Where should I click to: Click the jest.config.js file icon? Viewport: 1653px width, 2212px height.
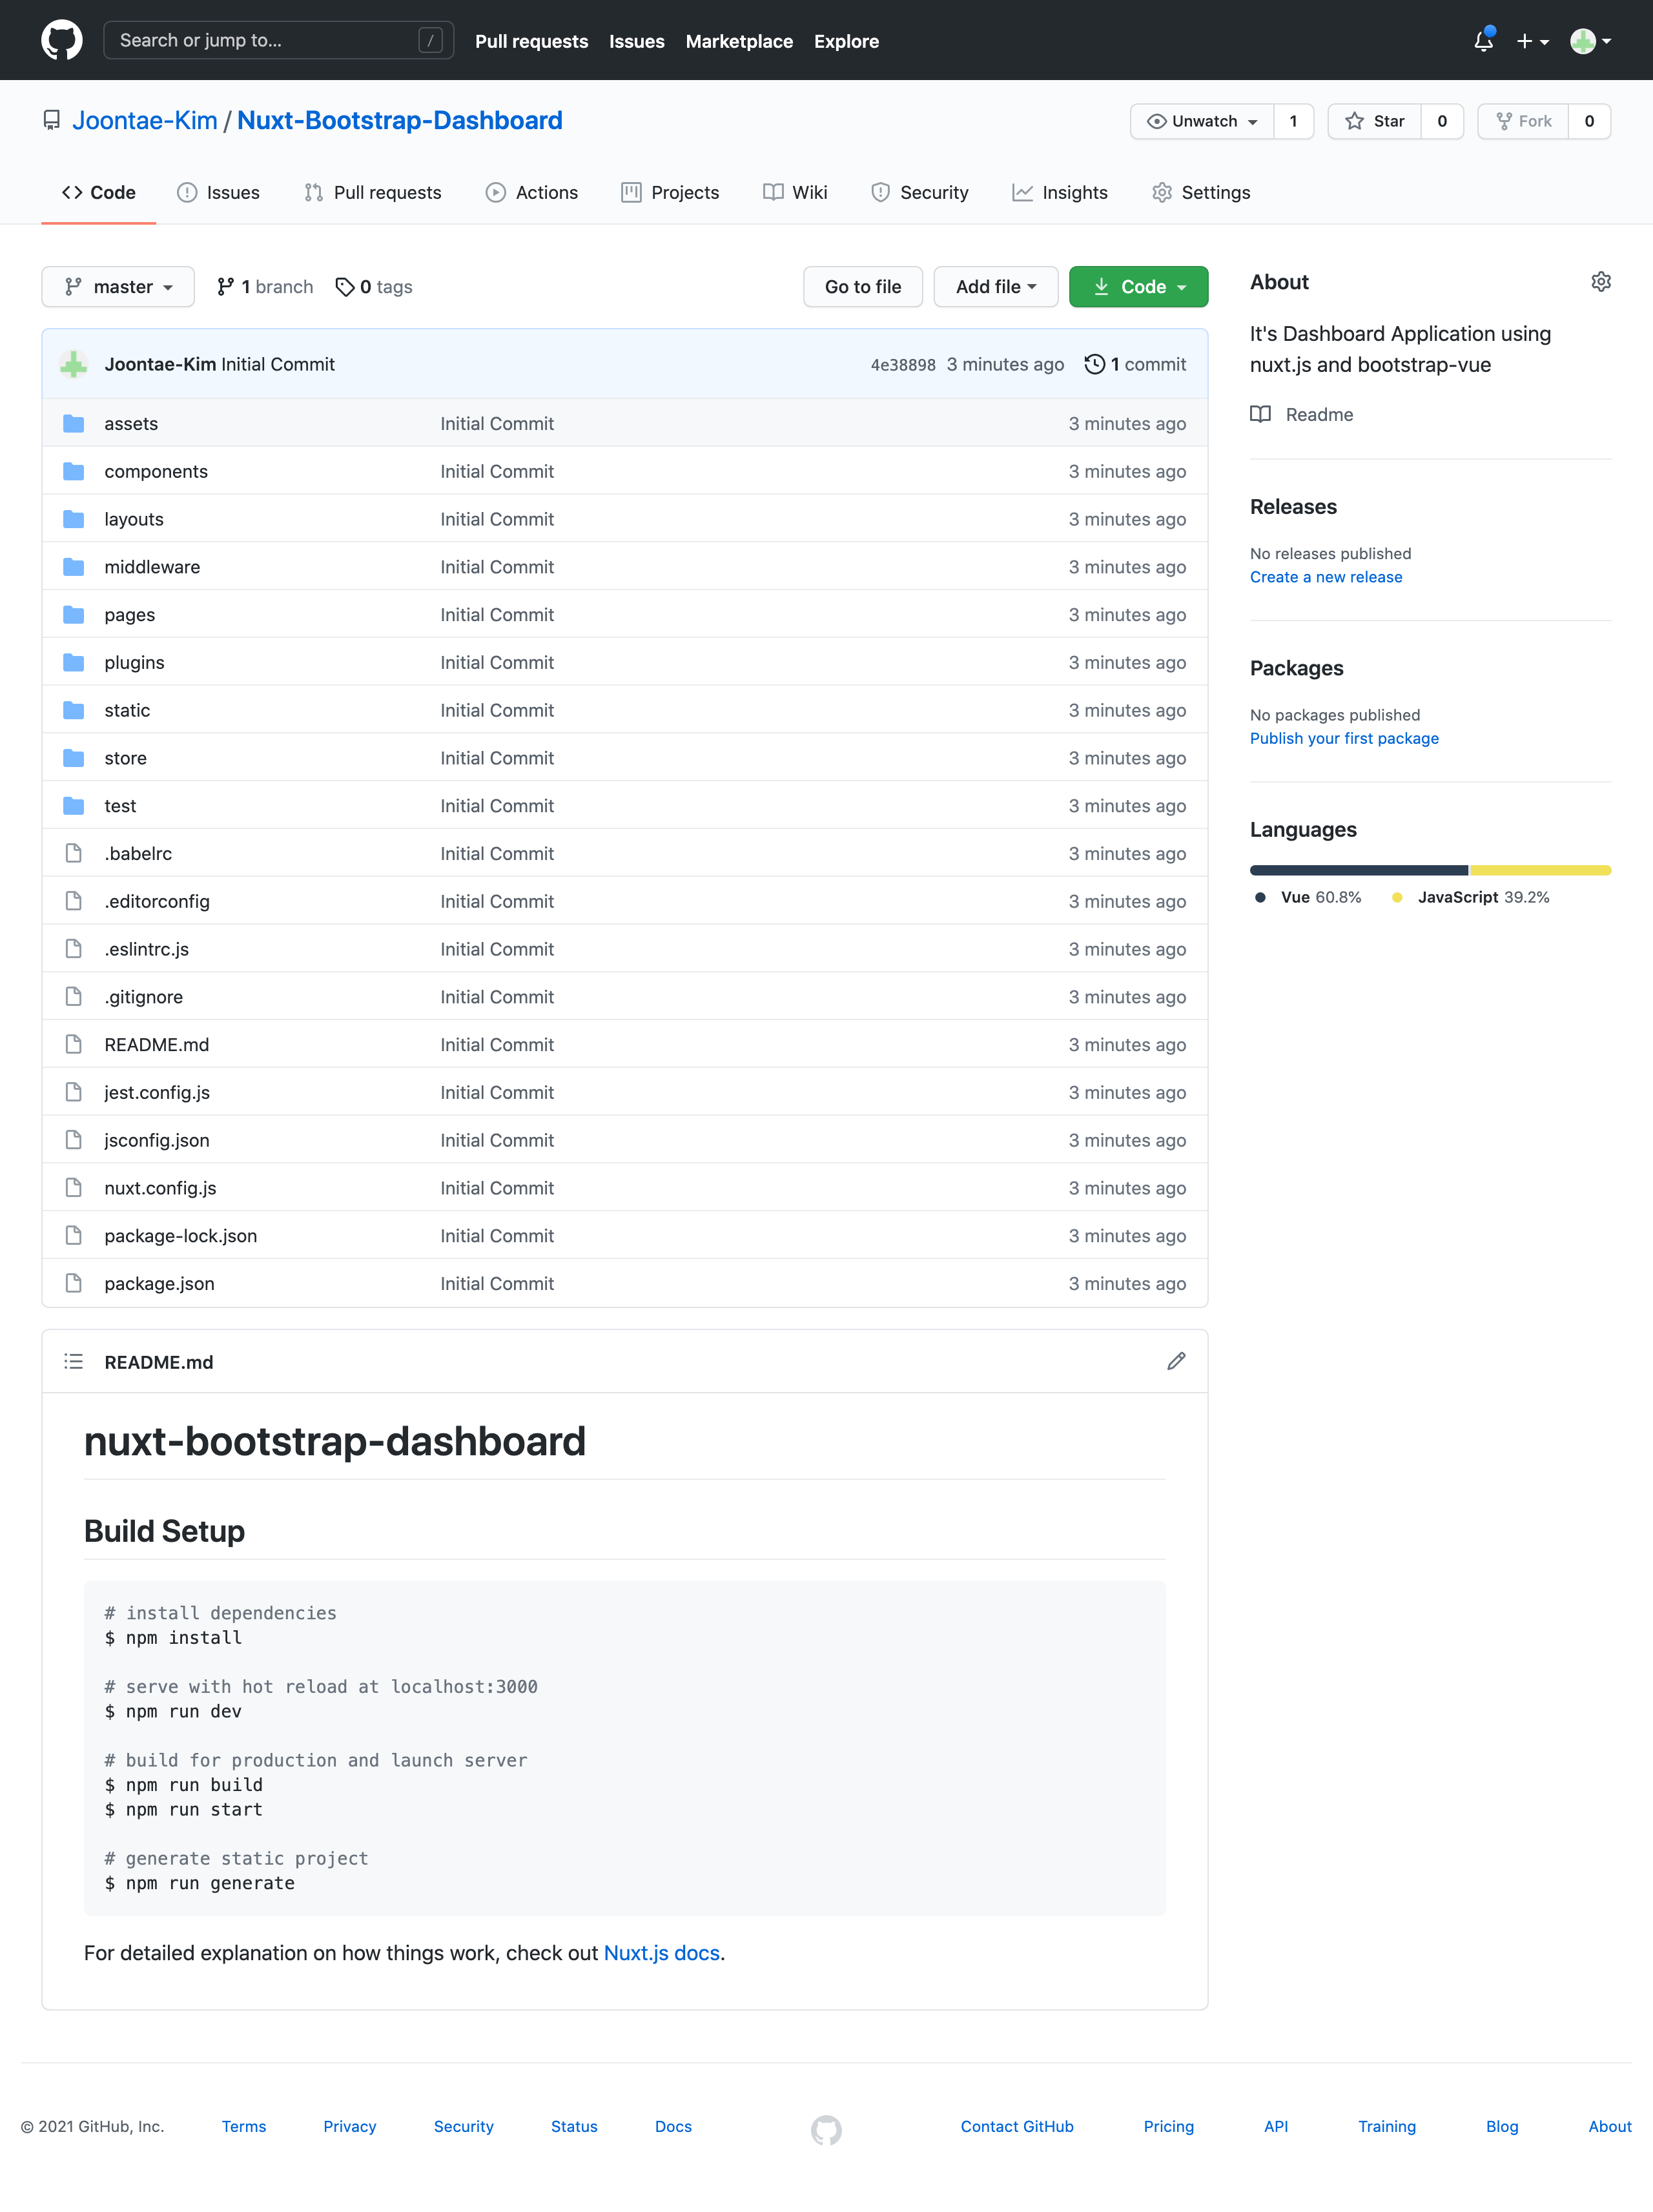(73, 1092)
